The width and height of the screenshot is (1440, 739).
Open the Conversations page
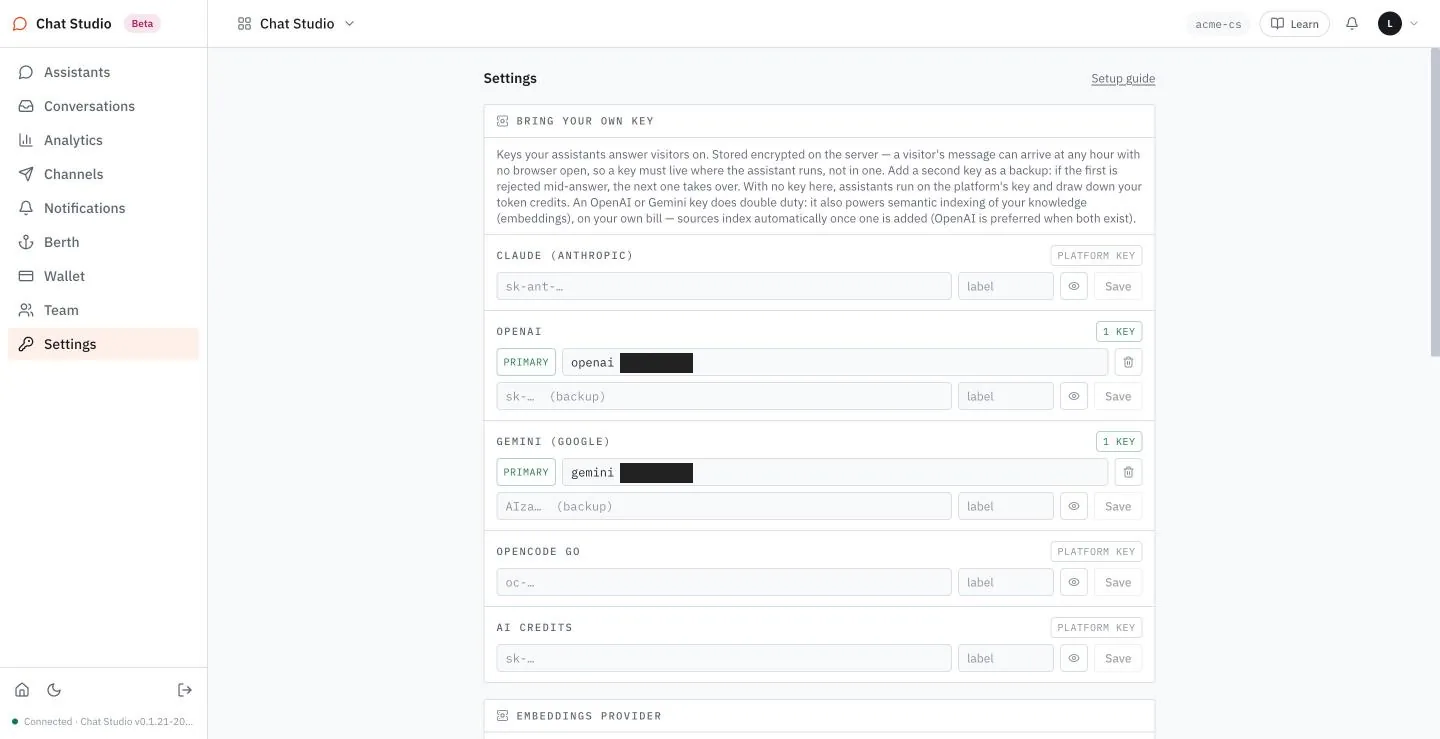click(x=104, y=106)
